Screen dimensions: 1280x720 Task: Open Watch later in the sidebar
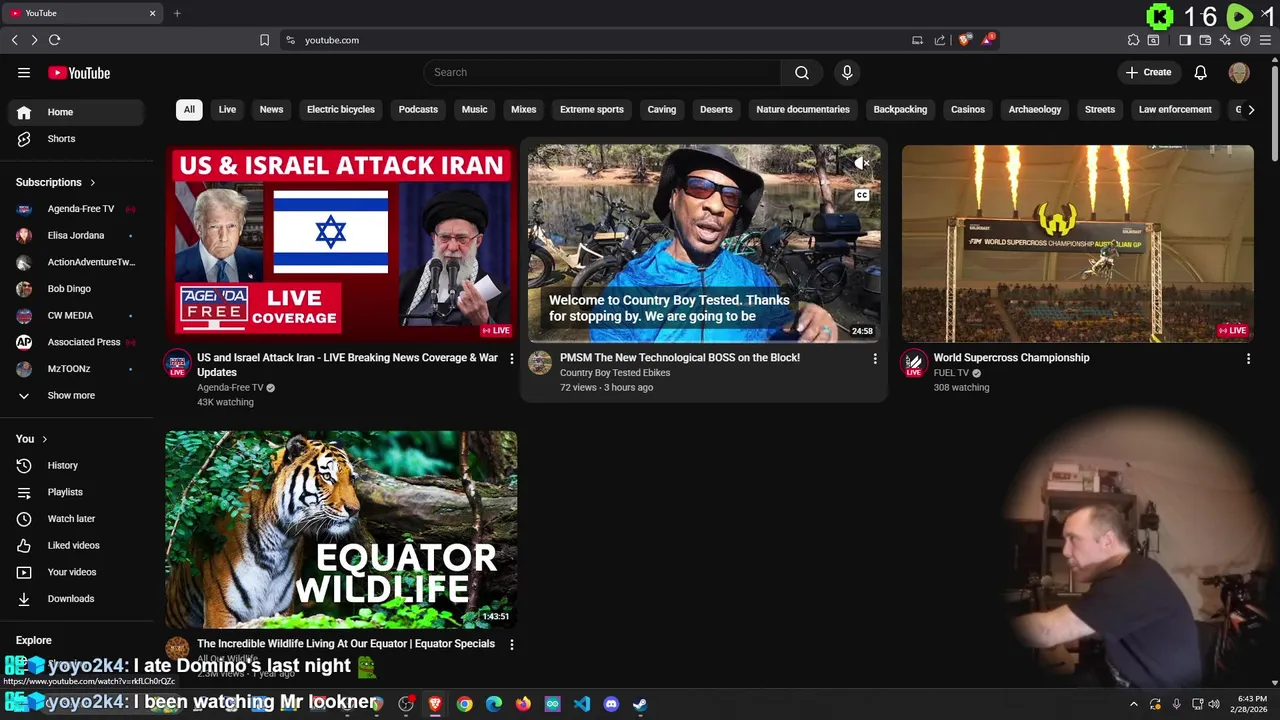tap(76, 519)
